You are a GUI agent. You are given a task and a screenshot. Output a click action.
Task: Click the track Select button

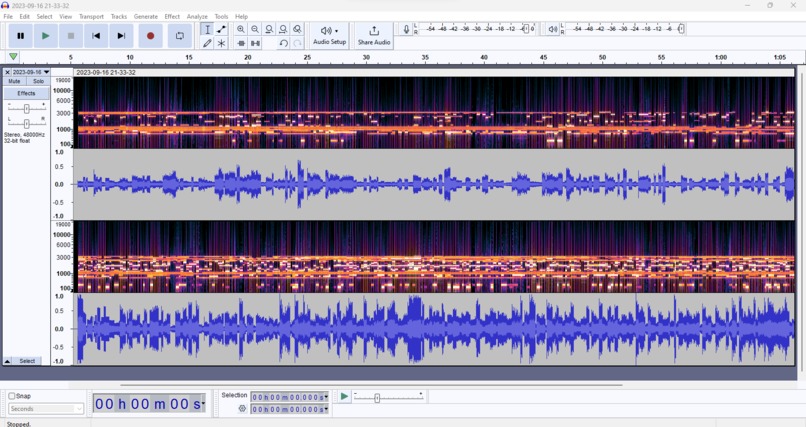[27, 361]
